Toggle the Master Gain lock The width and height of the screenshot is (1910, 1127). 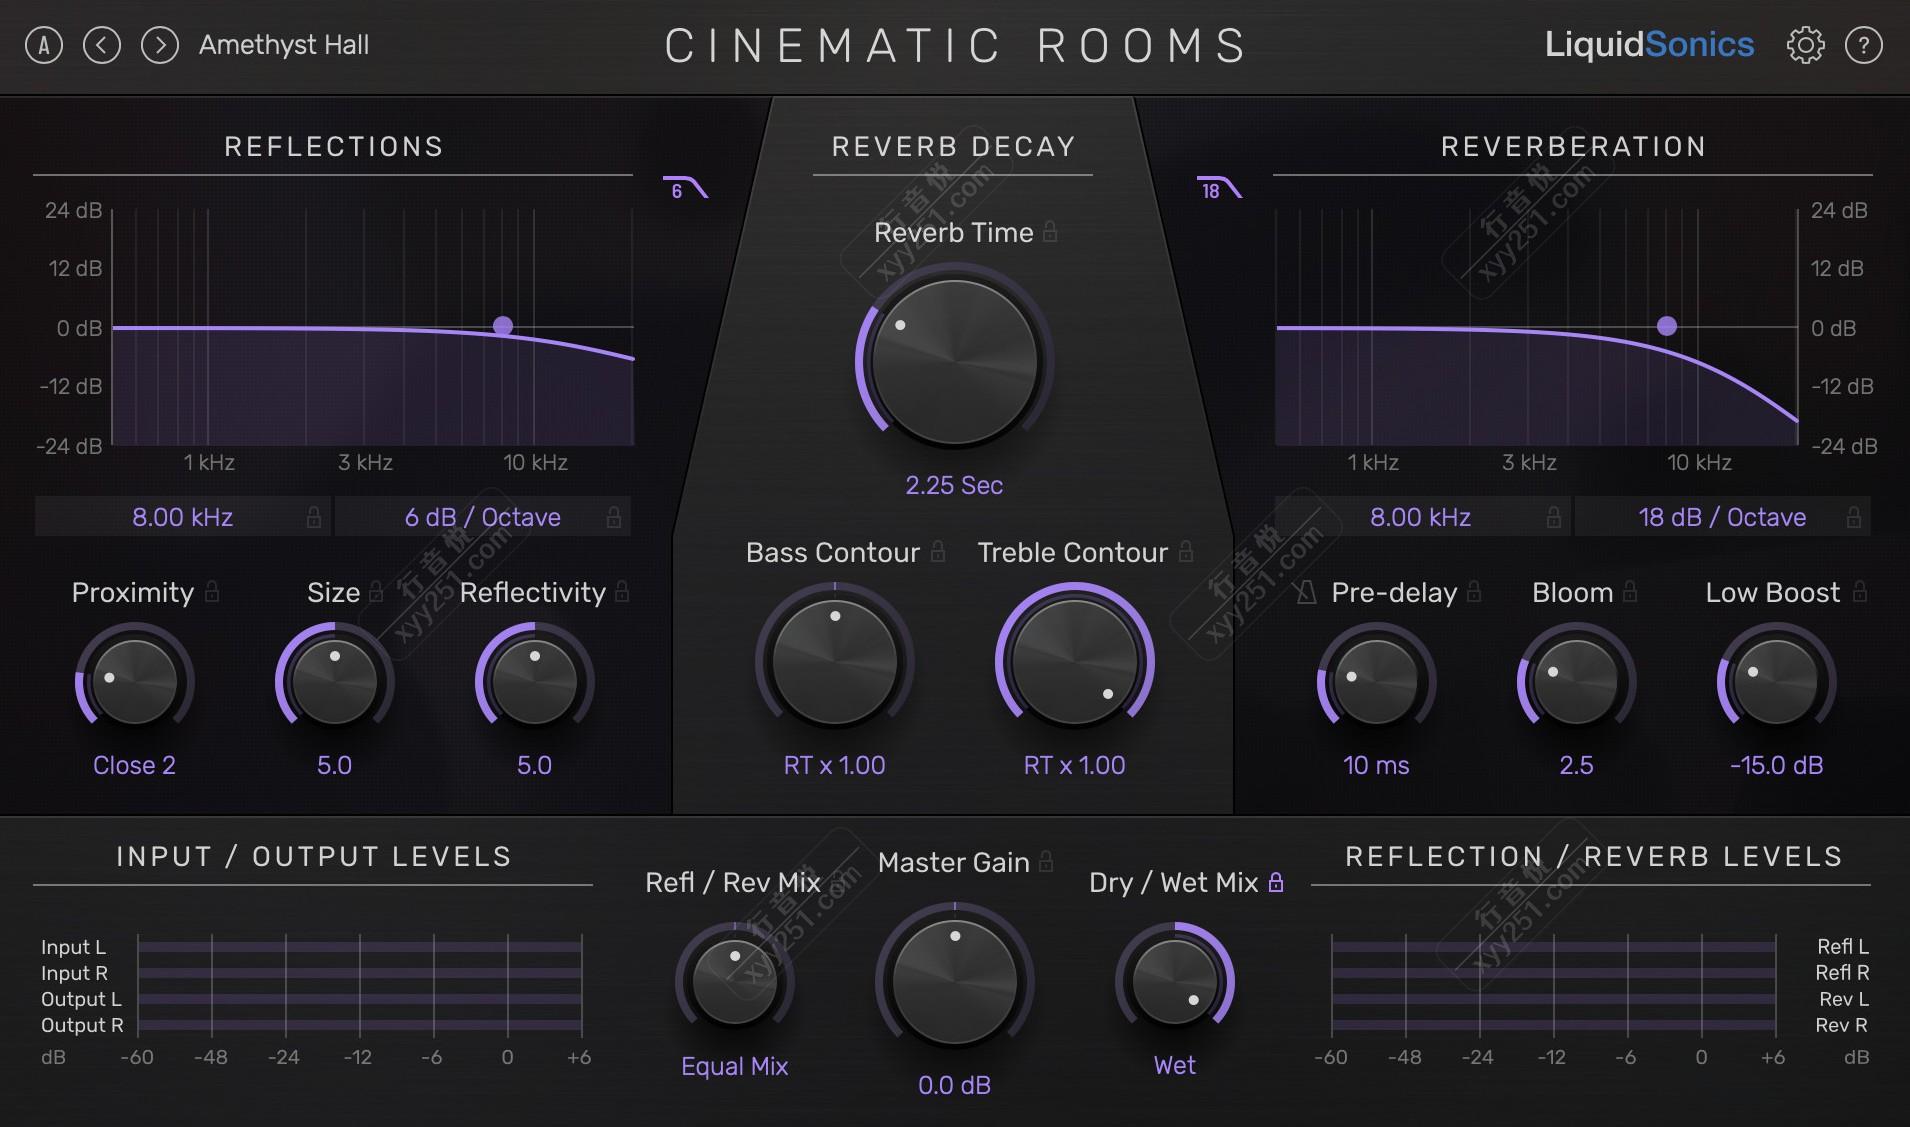(x=1046, y=861)
